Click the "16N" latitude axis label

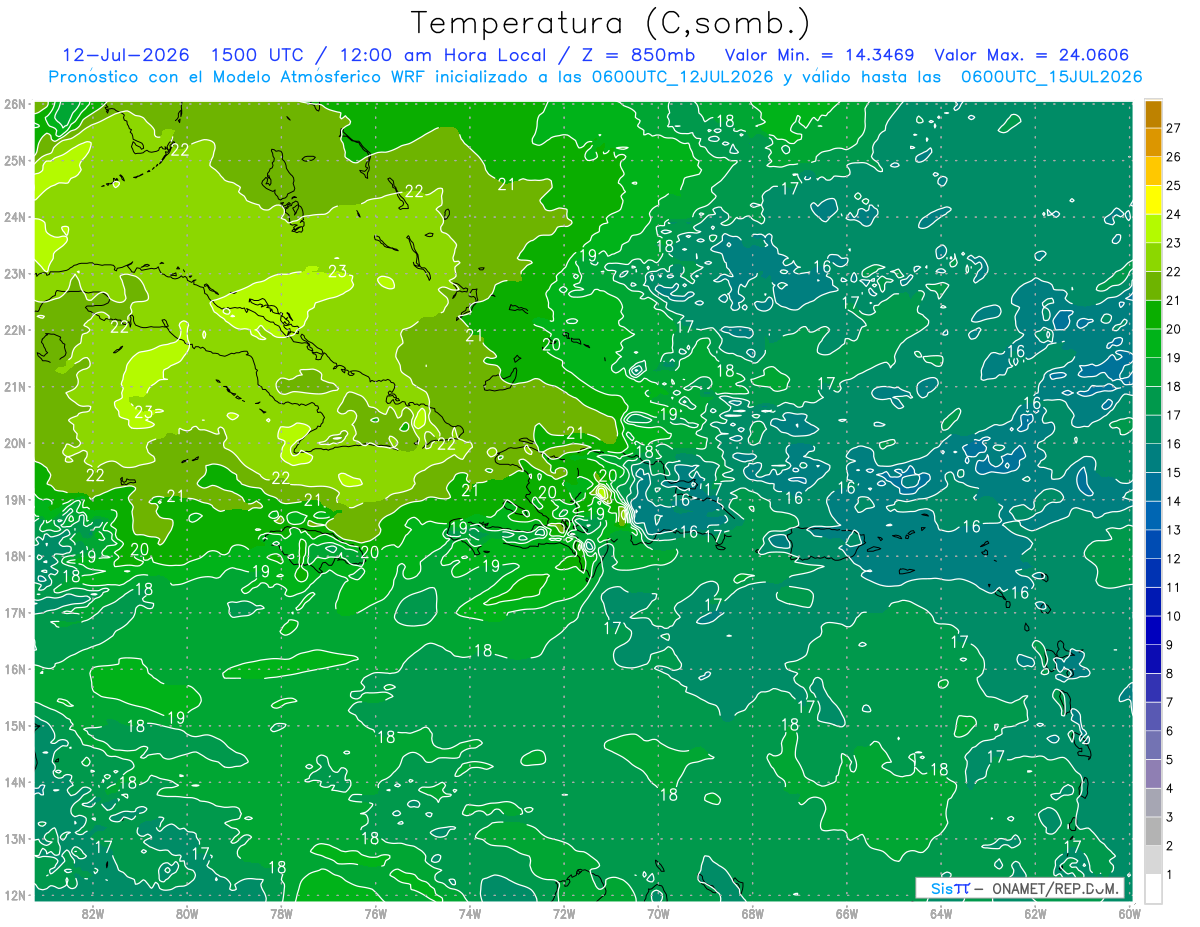[14, 669]
